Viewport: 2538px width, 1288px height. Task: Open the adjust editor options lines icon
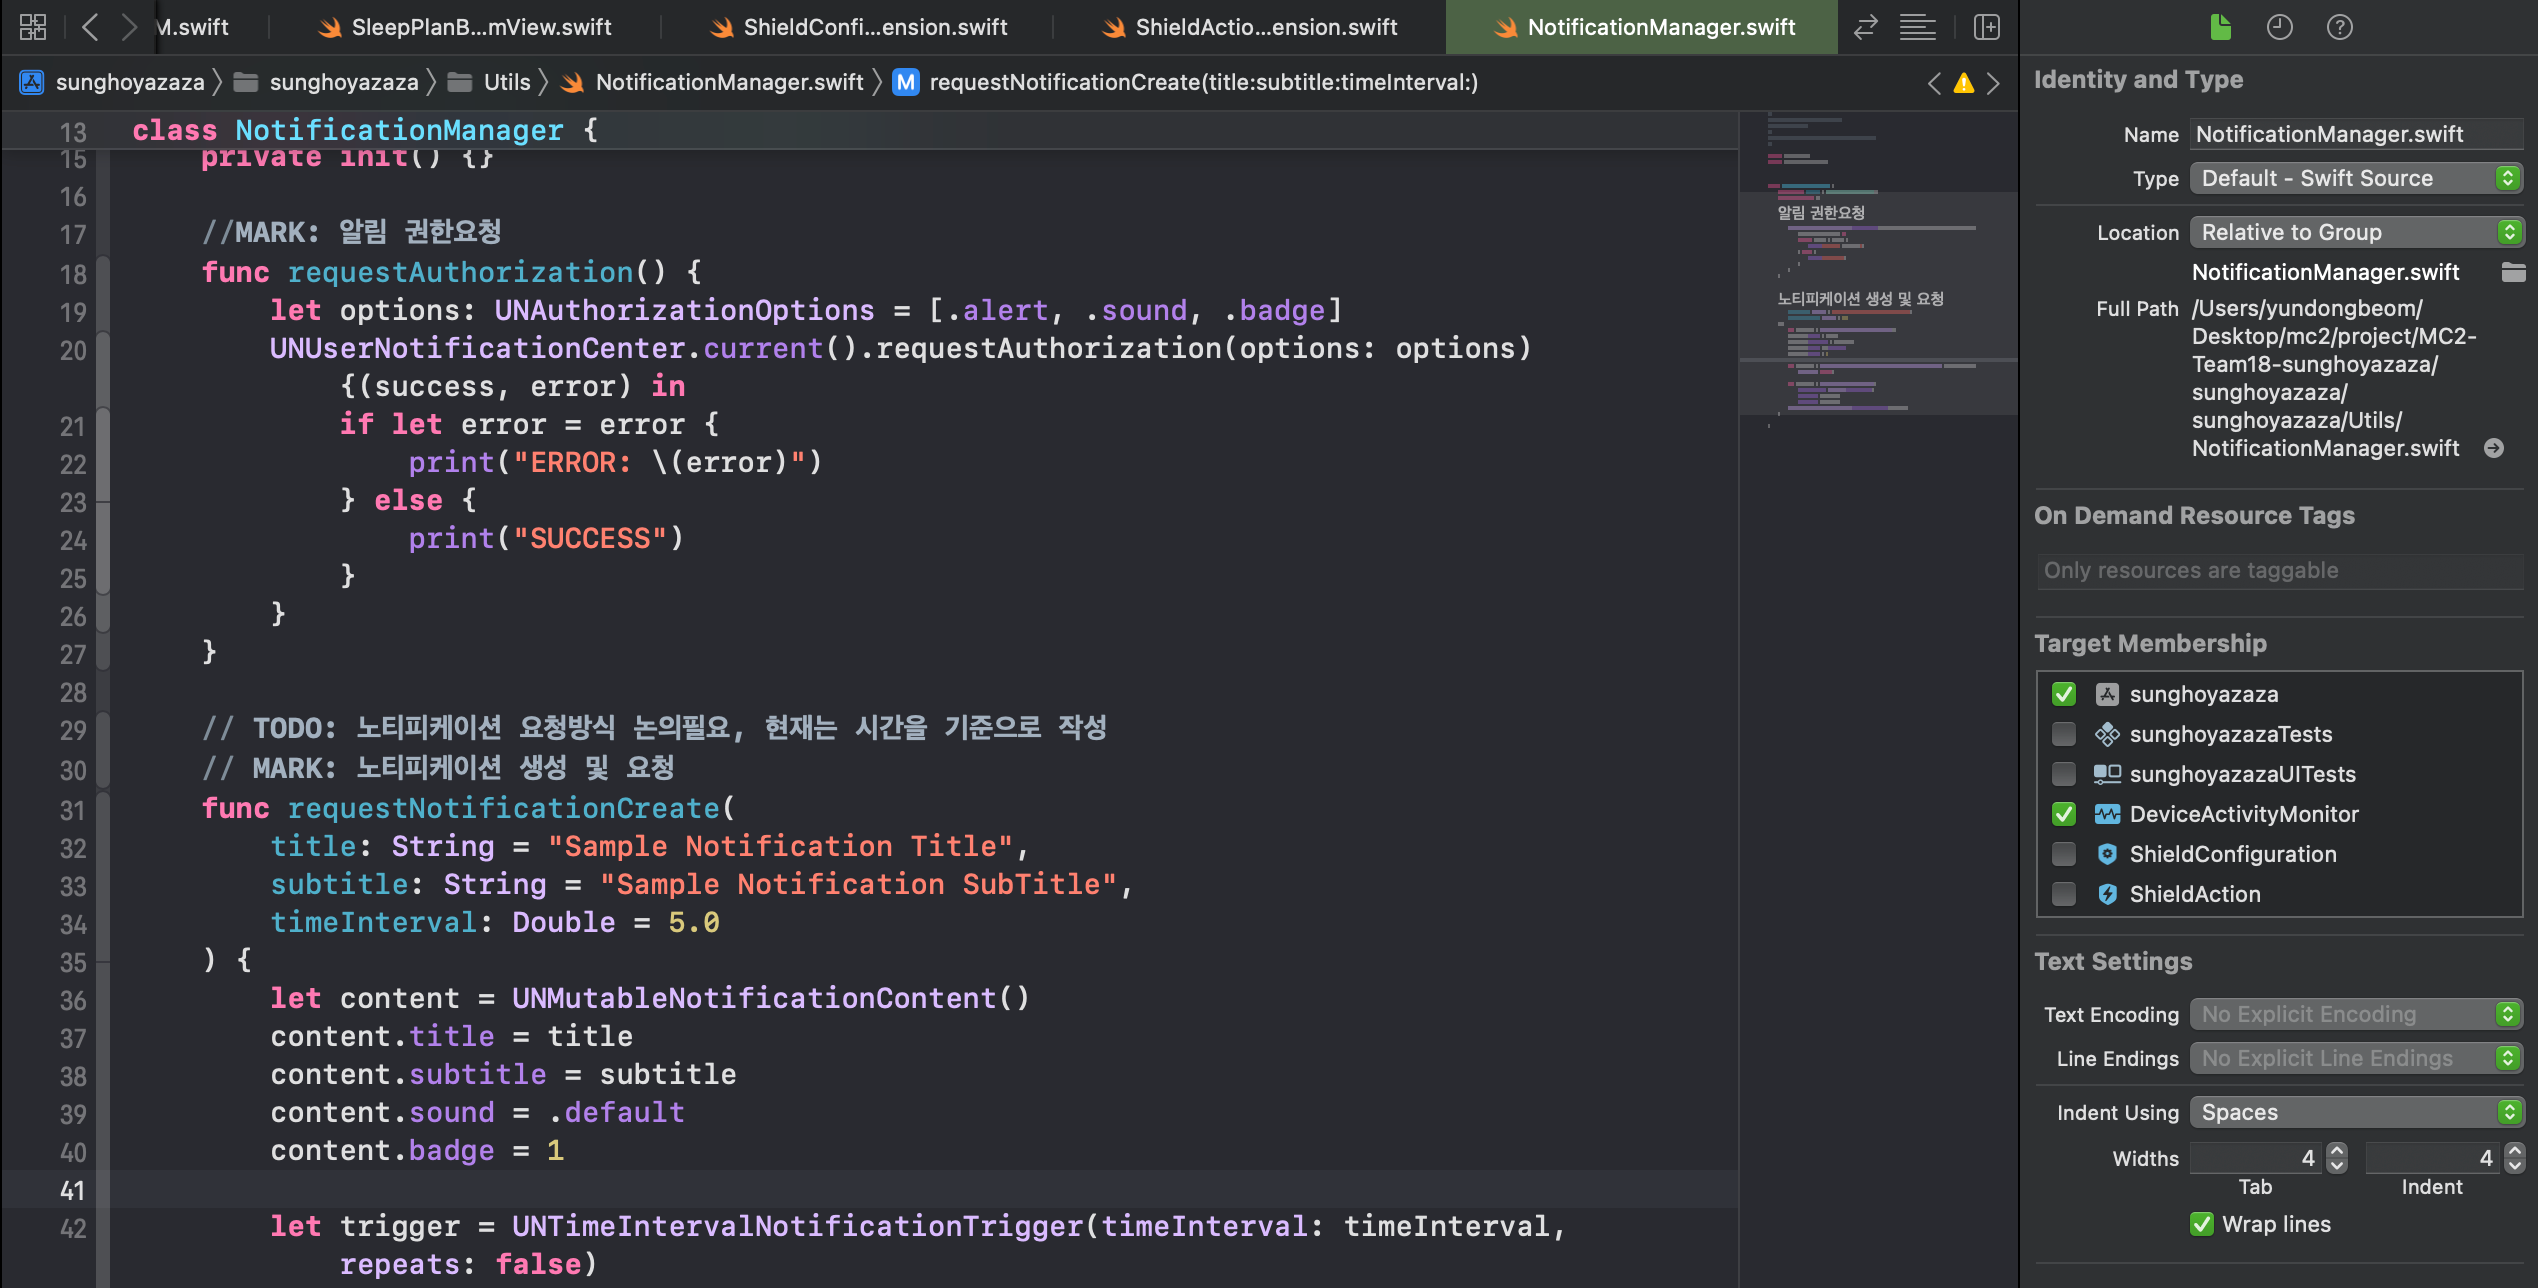[x=1917, y=27]
